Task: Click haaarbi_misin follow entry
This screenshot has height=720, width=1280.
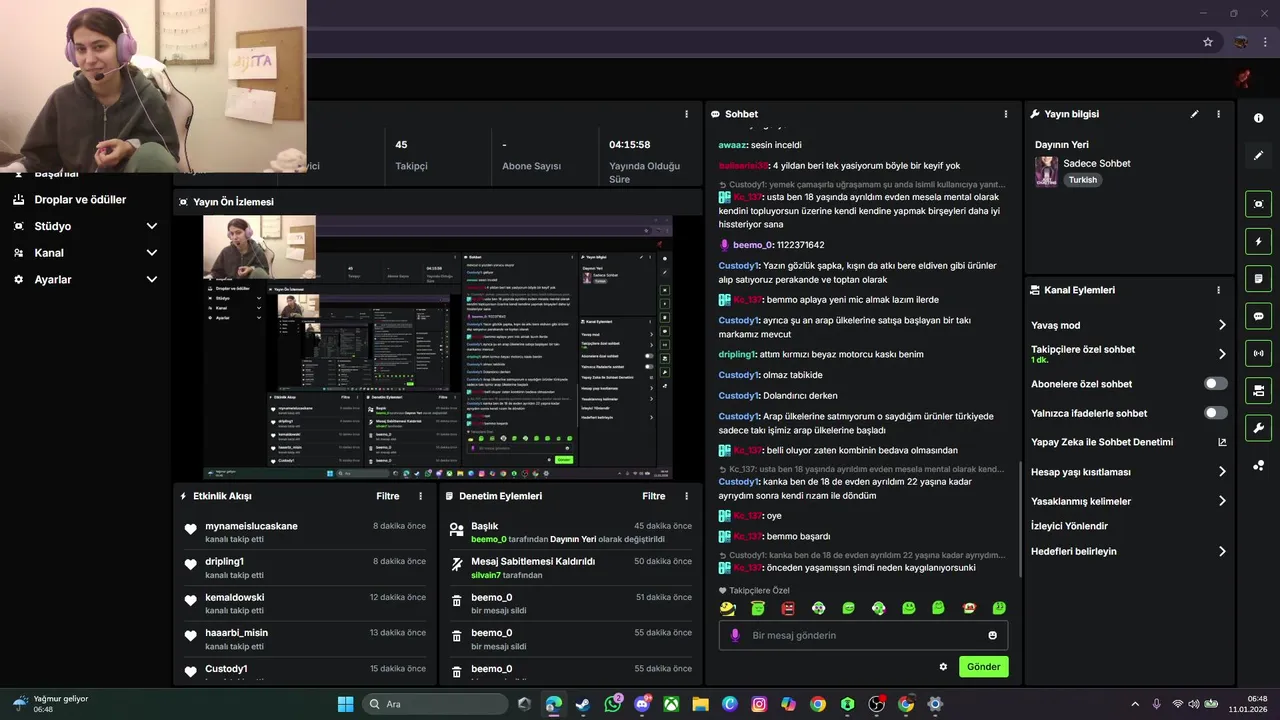Action: click(304, 639)
